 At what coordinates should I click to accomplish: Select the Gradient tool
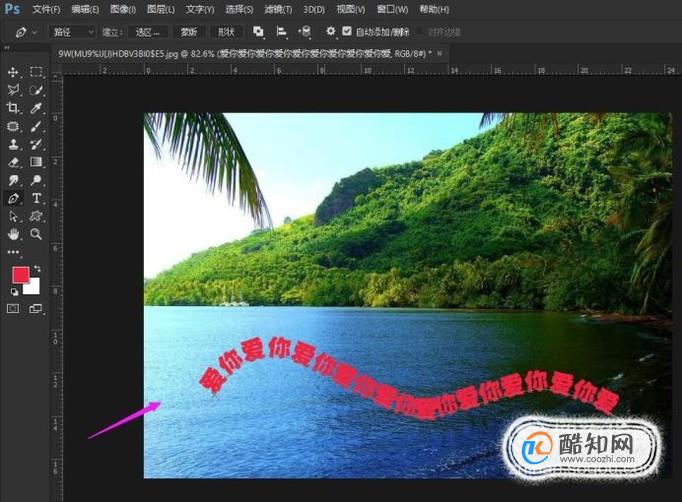36,162
